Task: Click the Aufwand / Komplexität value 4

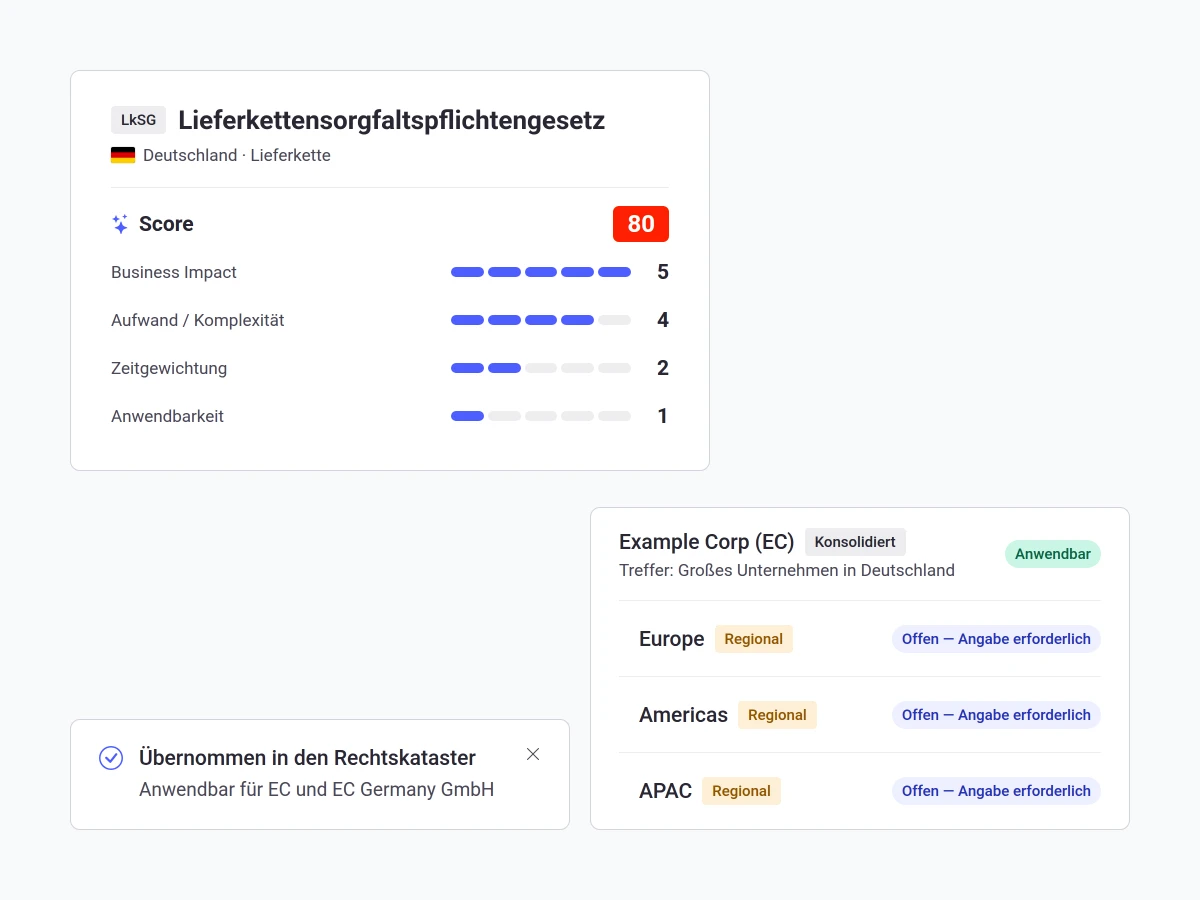Action: [663, 320]
